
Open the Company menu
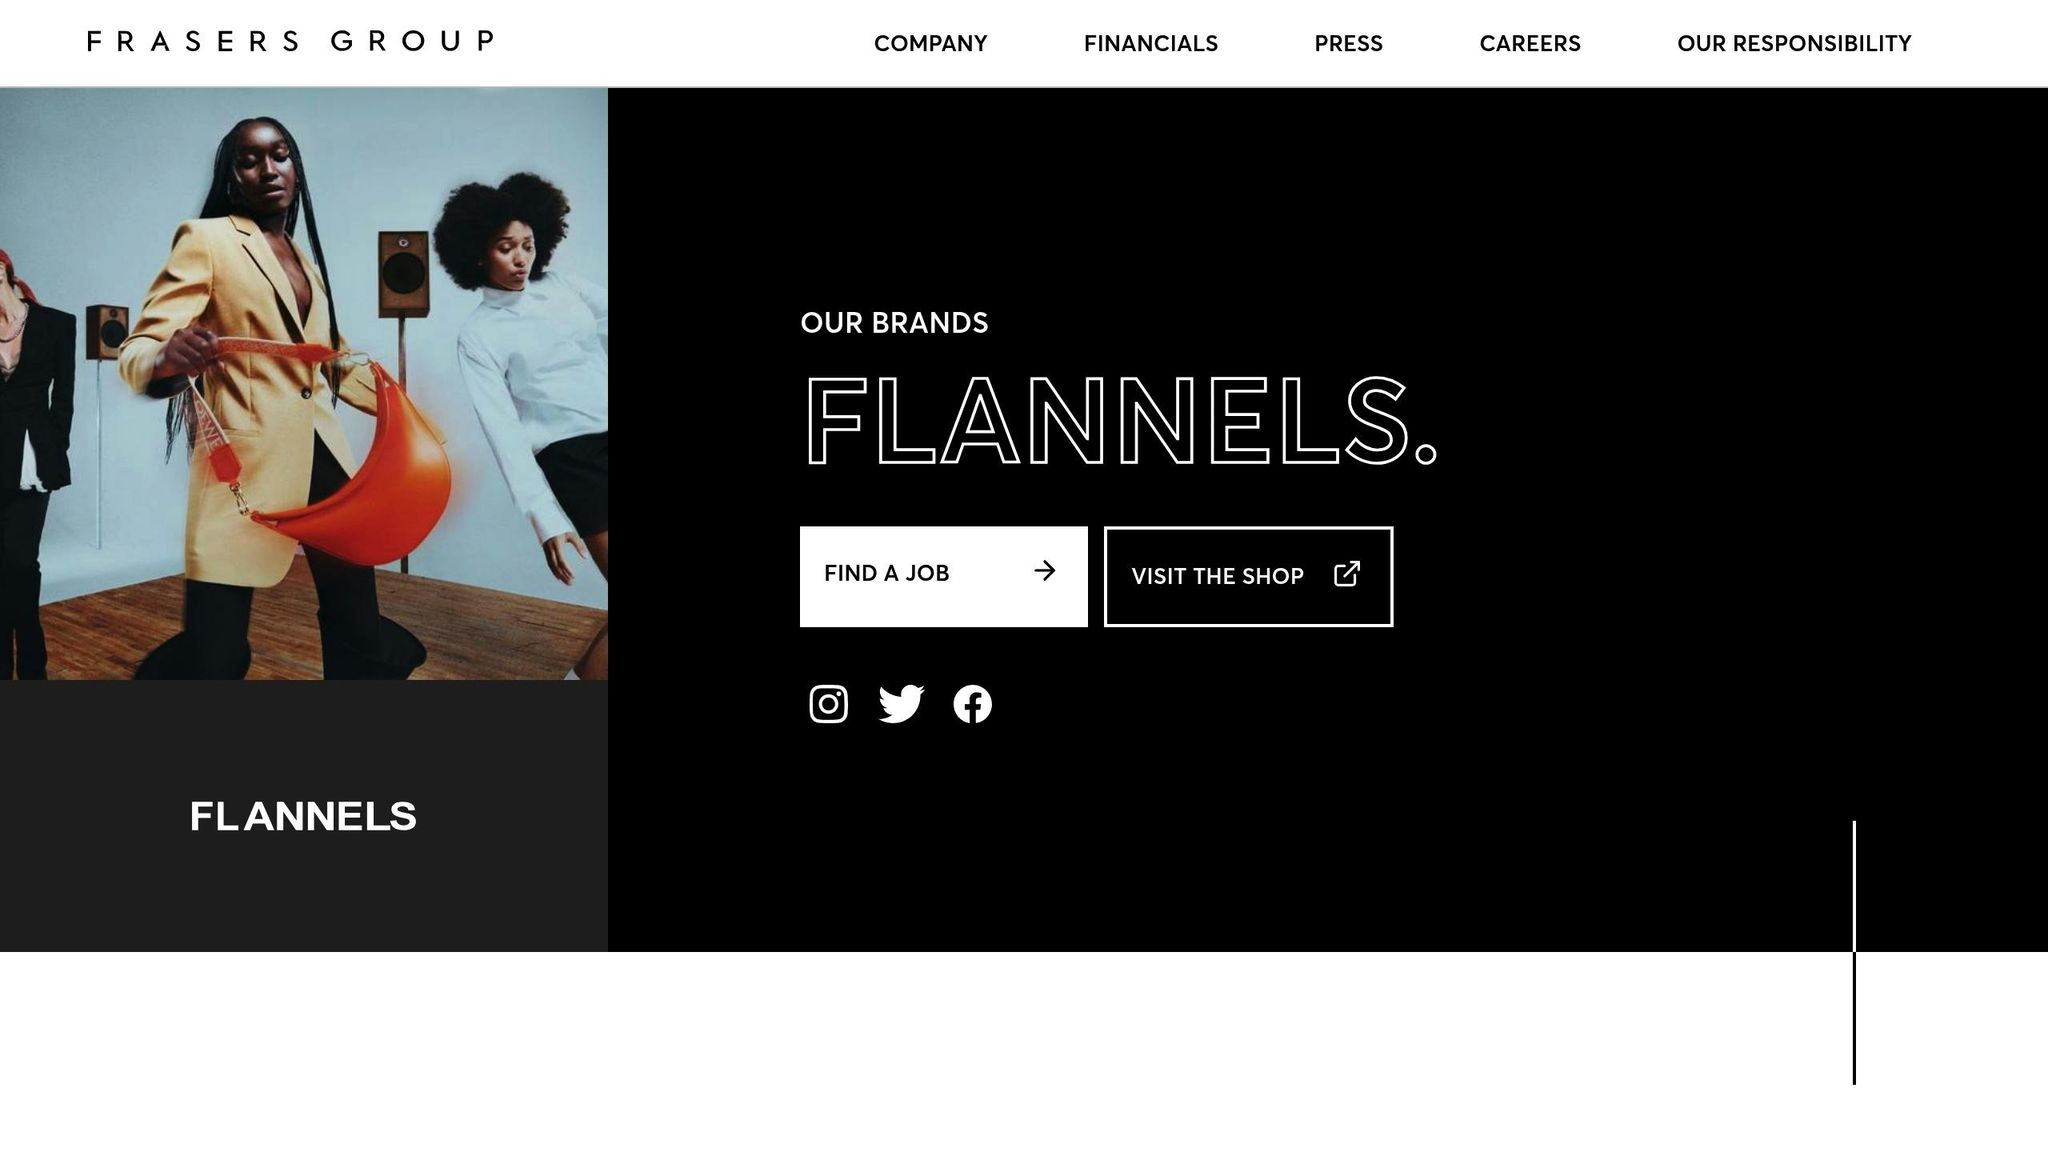pos(930,43)
